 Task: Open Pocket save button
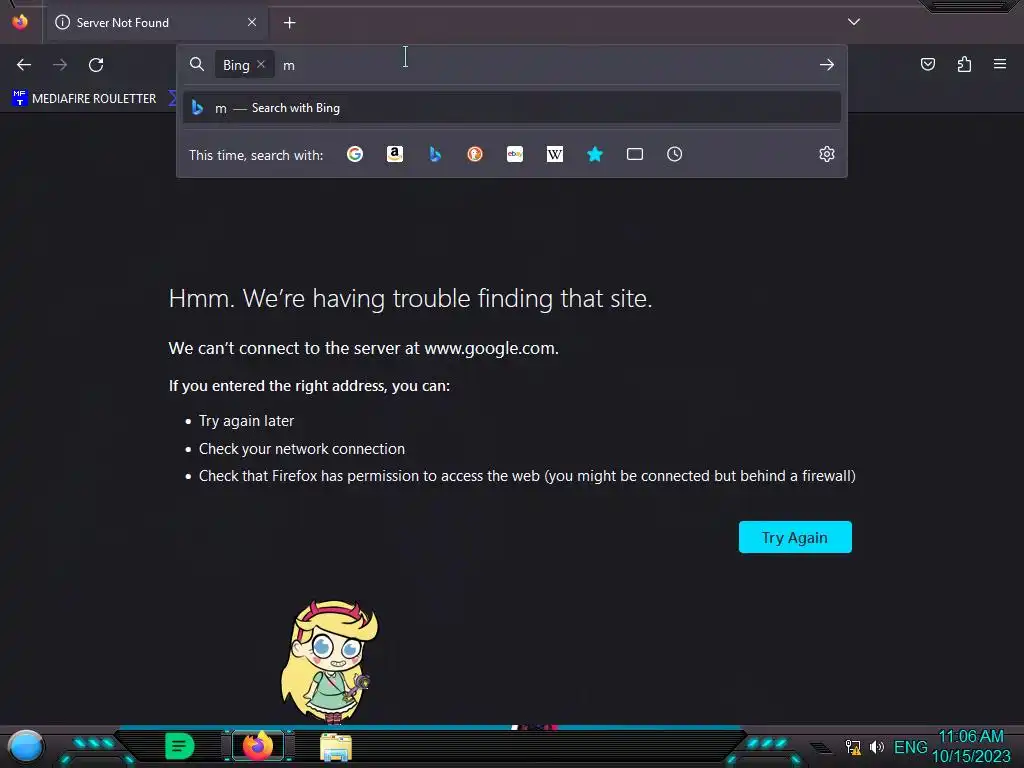click(928, 64)
